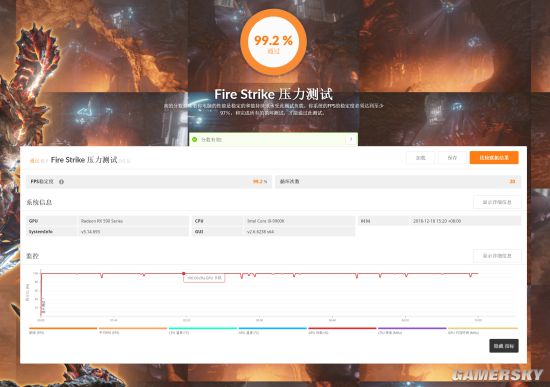Click the 'Intel Core i9-9900K' CPU value
This screenshot has height=387, width=550.
click(x=266, y=221)
